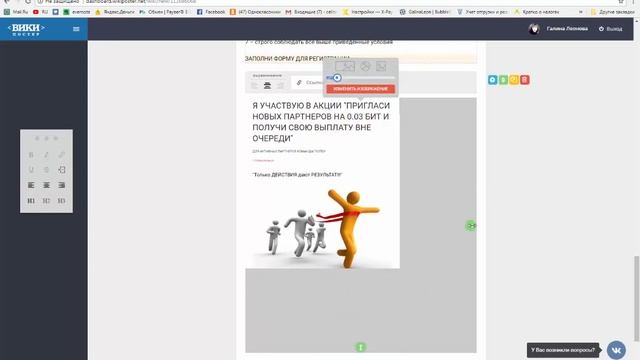Align text left in floating panel

pyautogui.click(x=31, y=185)
